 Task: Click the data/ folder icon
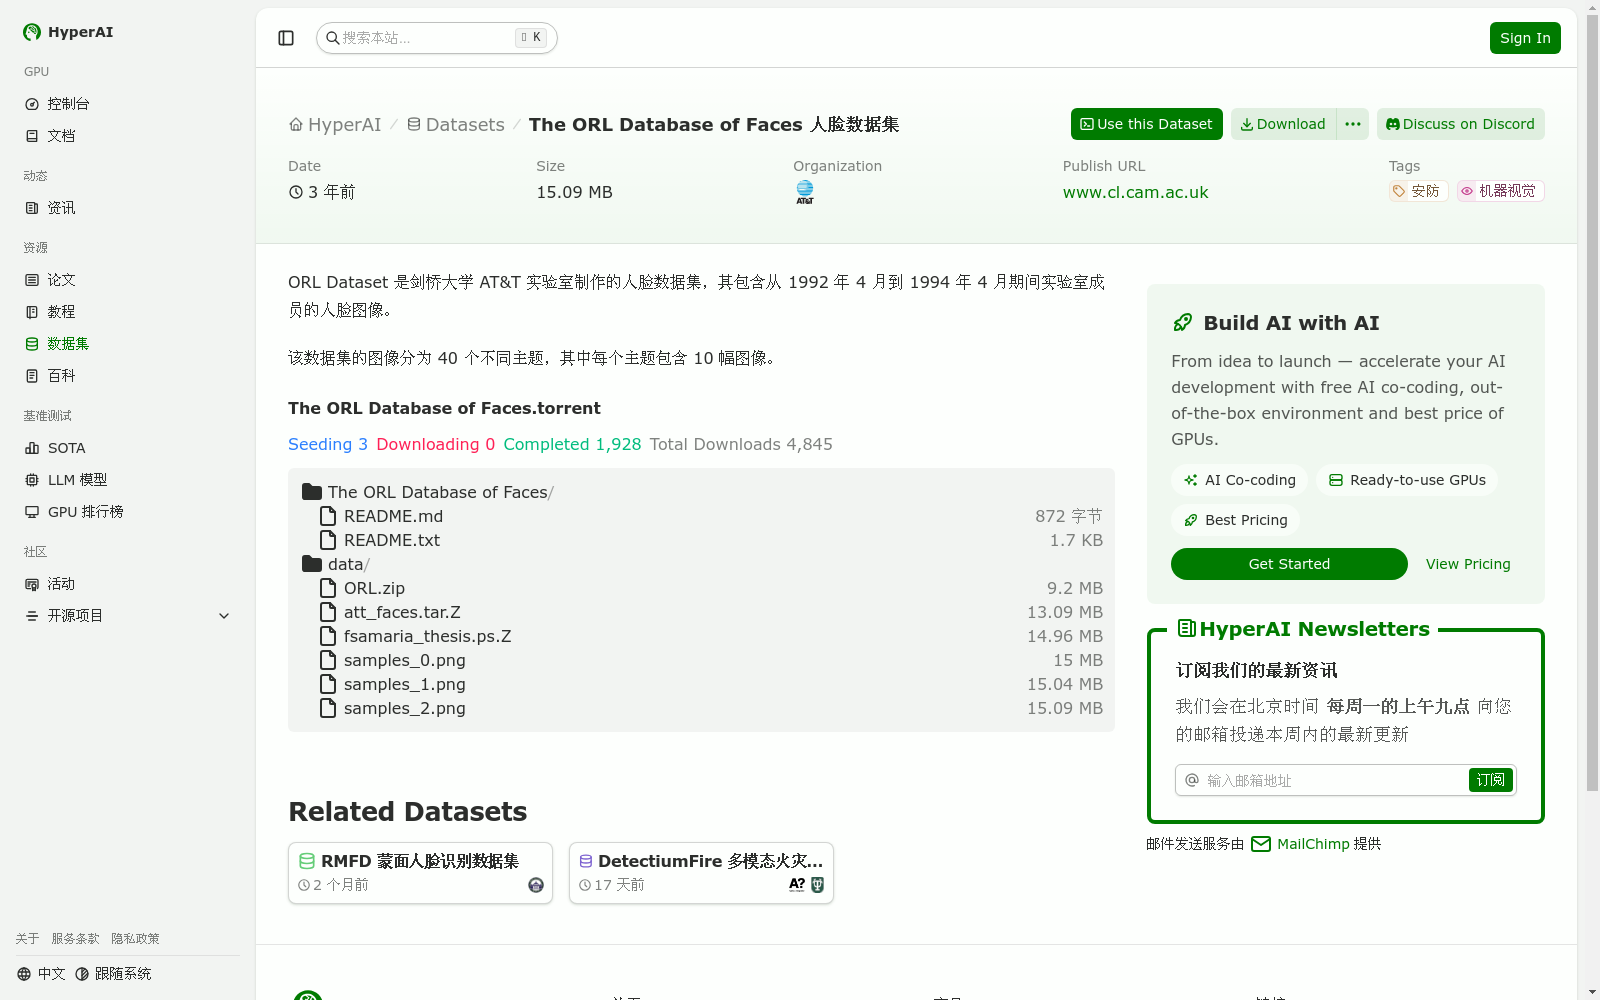pyautogui.click(x=312, y=564)
